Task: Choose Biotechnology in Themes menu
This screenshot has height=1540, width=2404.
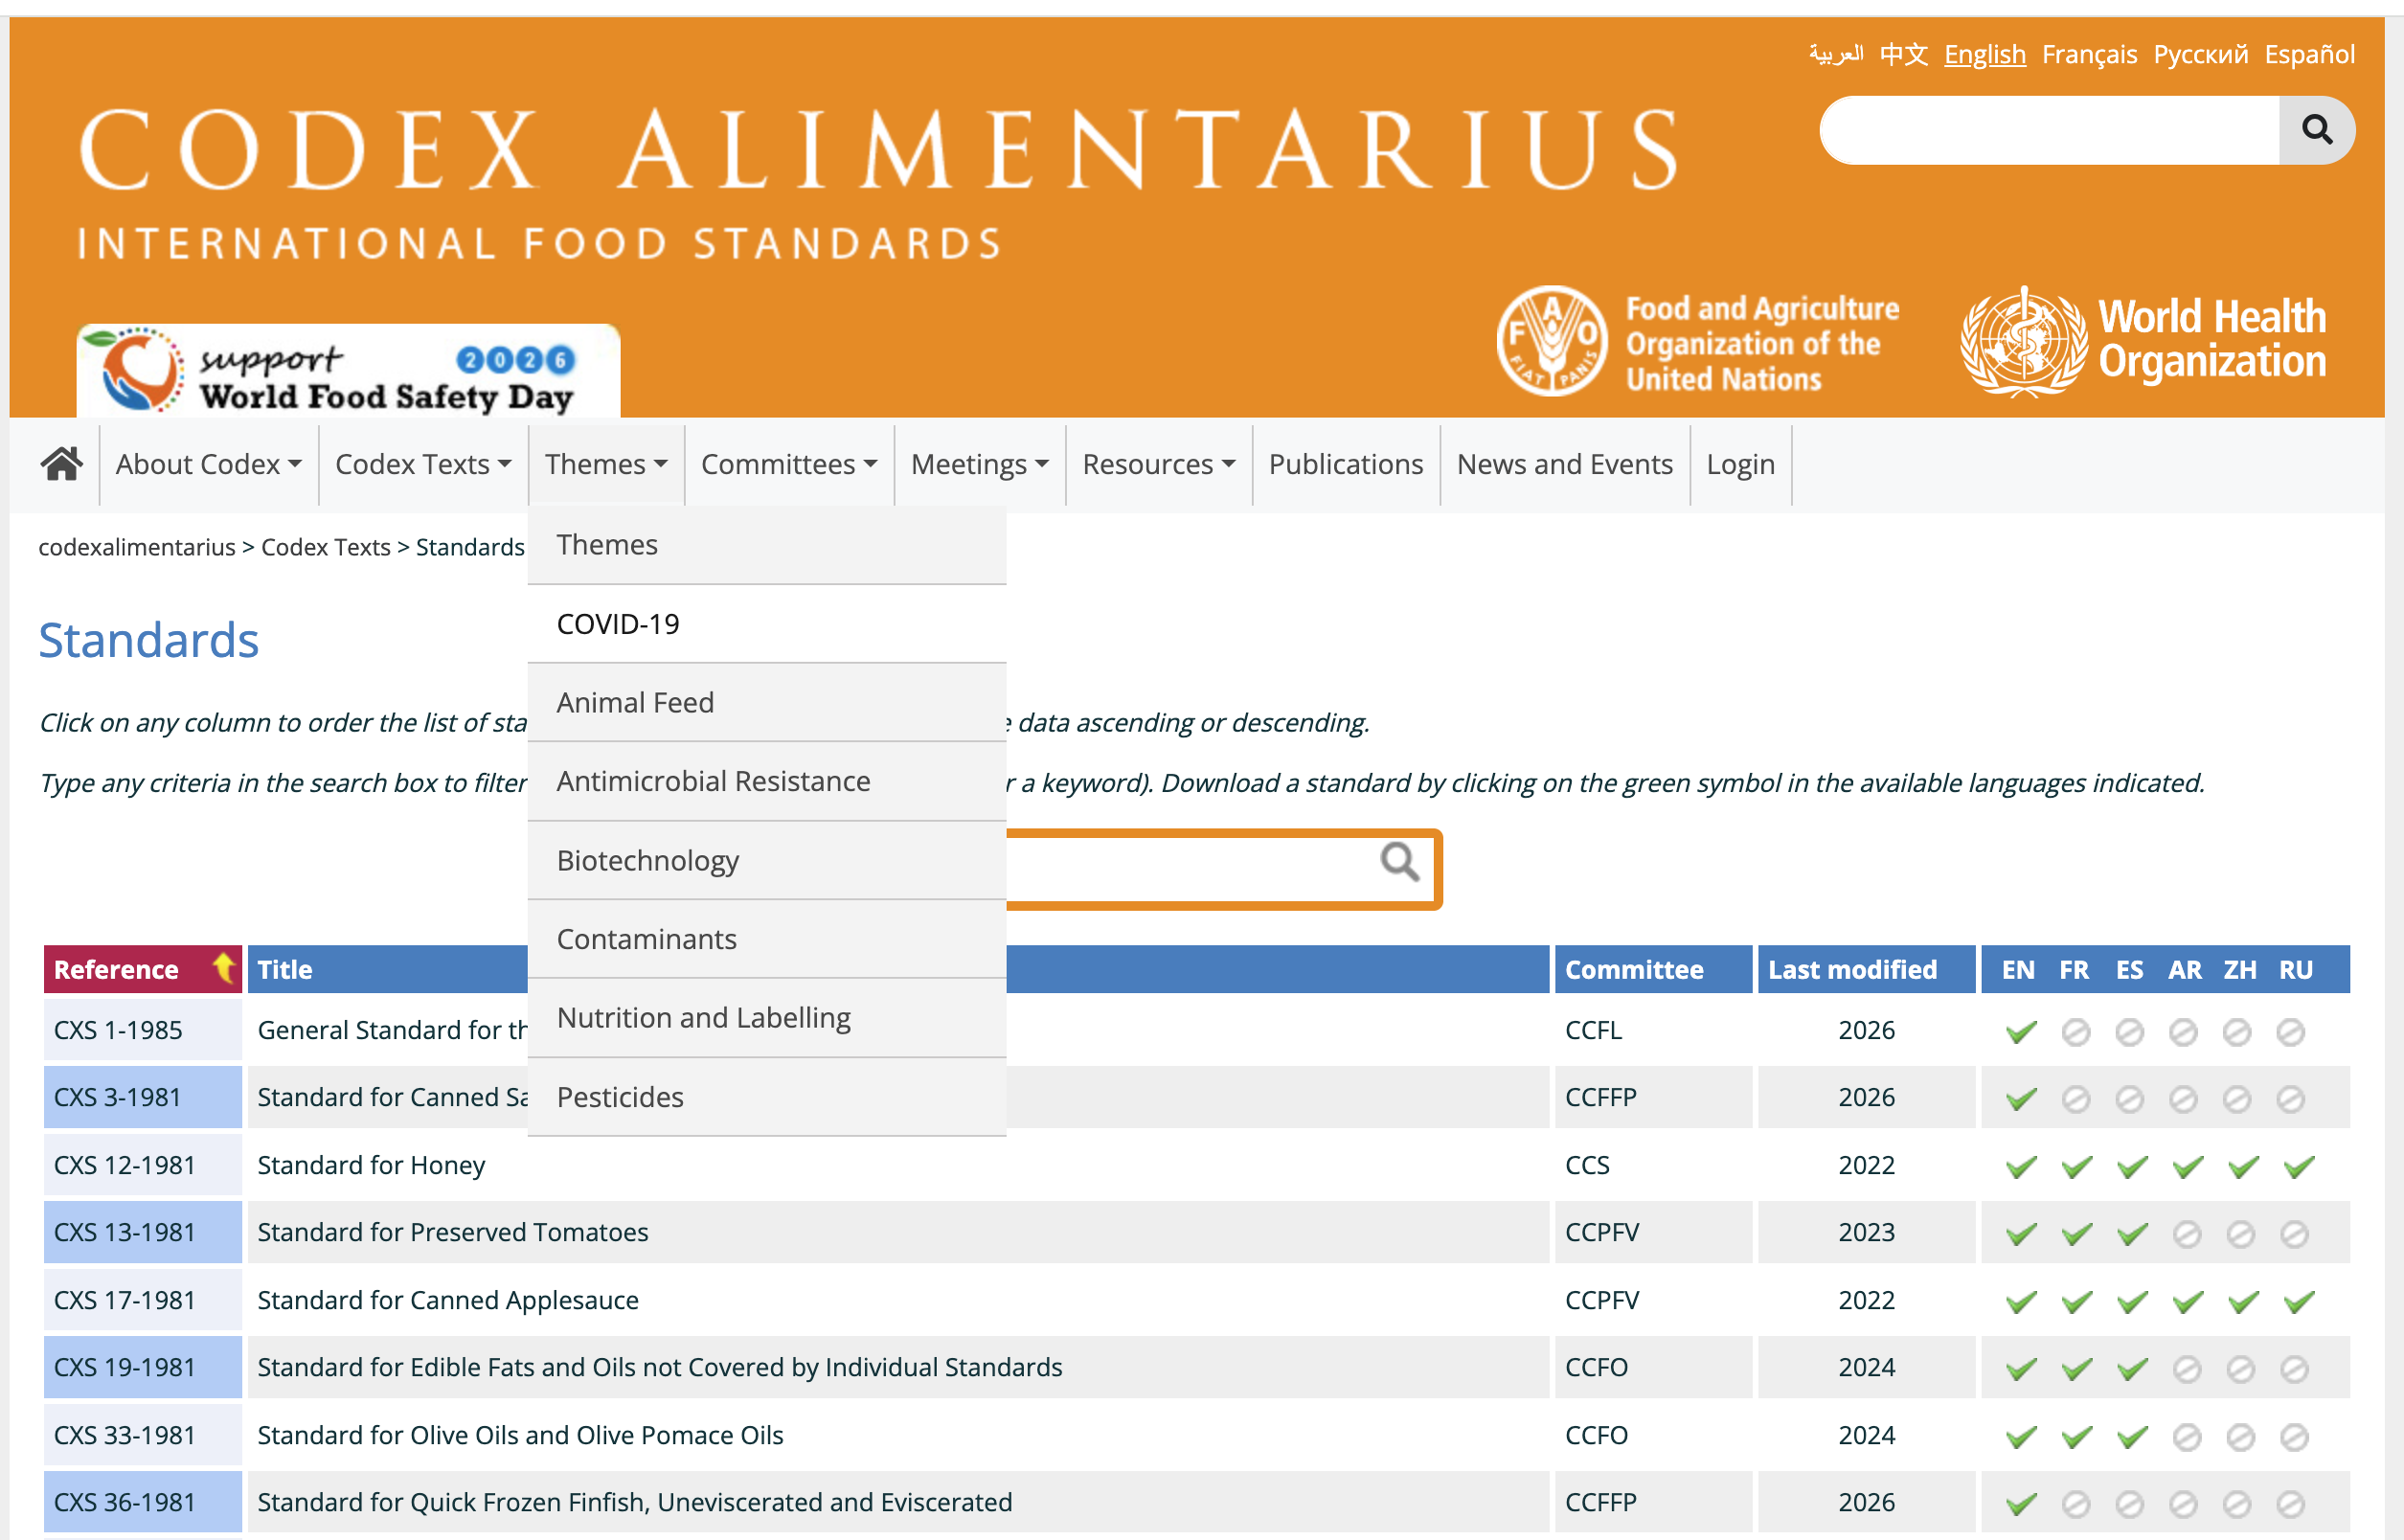Action: (767, 861)
